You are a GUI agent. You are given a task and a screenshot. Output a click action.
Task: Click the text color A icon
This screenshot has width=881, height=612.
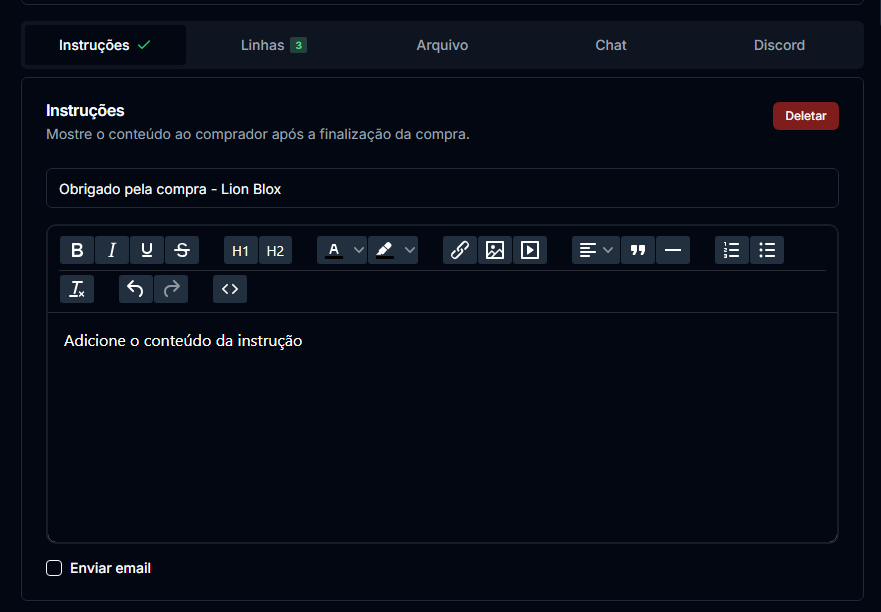tap(334, 250)
